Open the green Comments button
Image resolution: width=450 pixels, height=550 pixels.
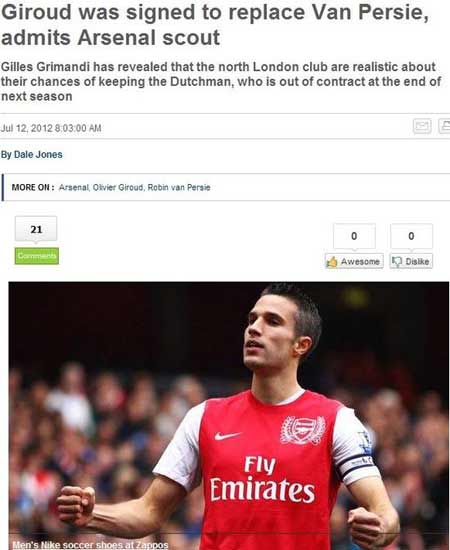36,256
